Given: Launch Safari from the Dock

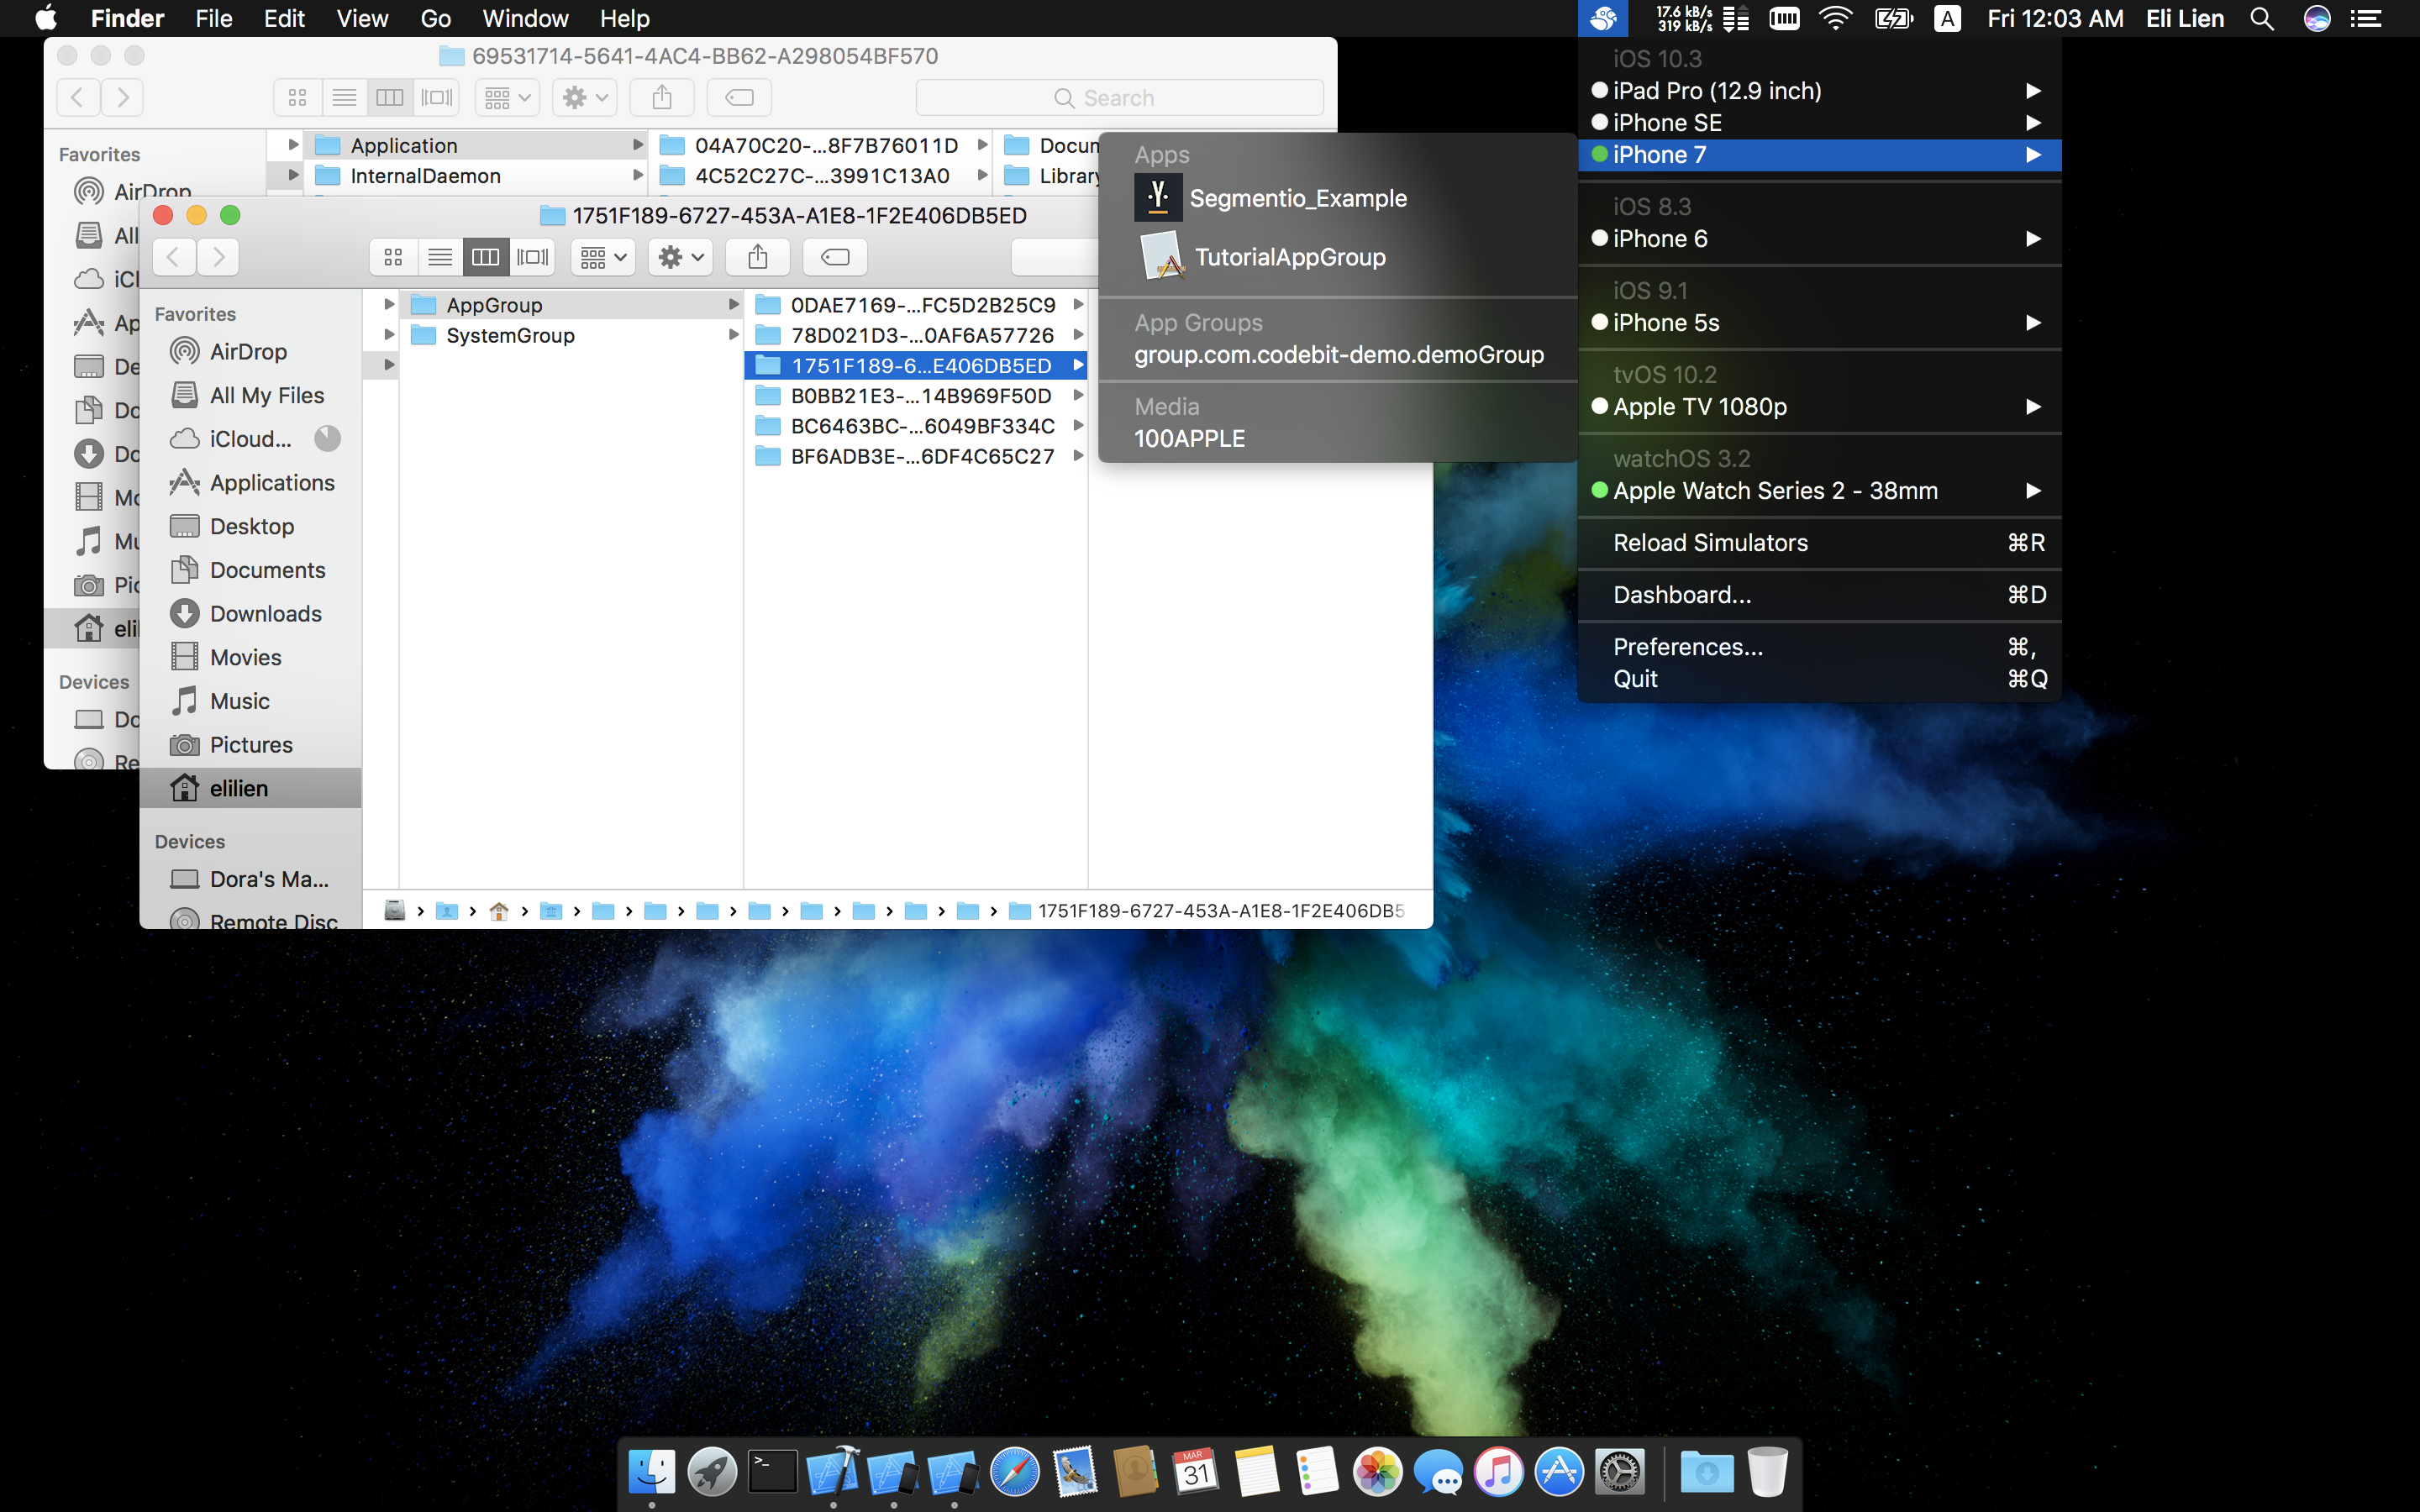Looking at the screenshot, I should (1014, 1471).
